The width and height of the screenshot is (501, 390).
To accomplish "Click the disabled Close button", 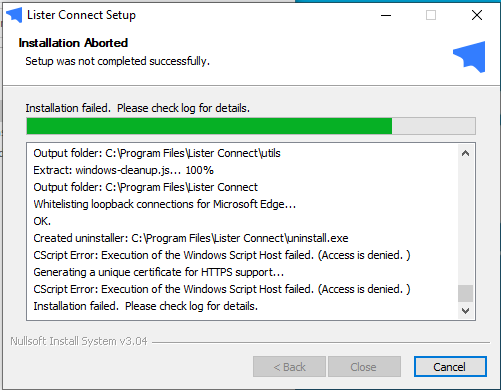I will [x=364, y=367].
